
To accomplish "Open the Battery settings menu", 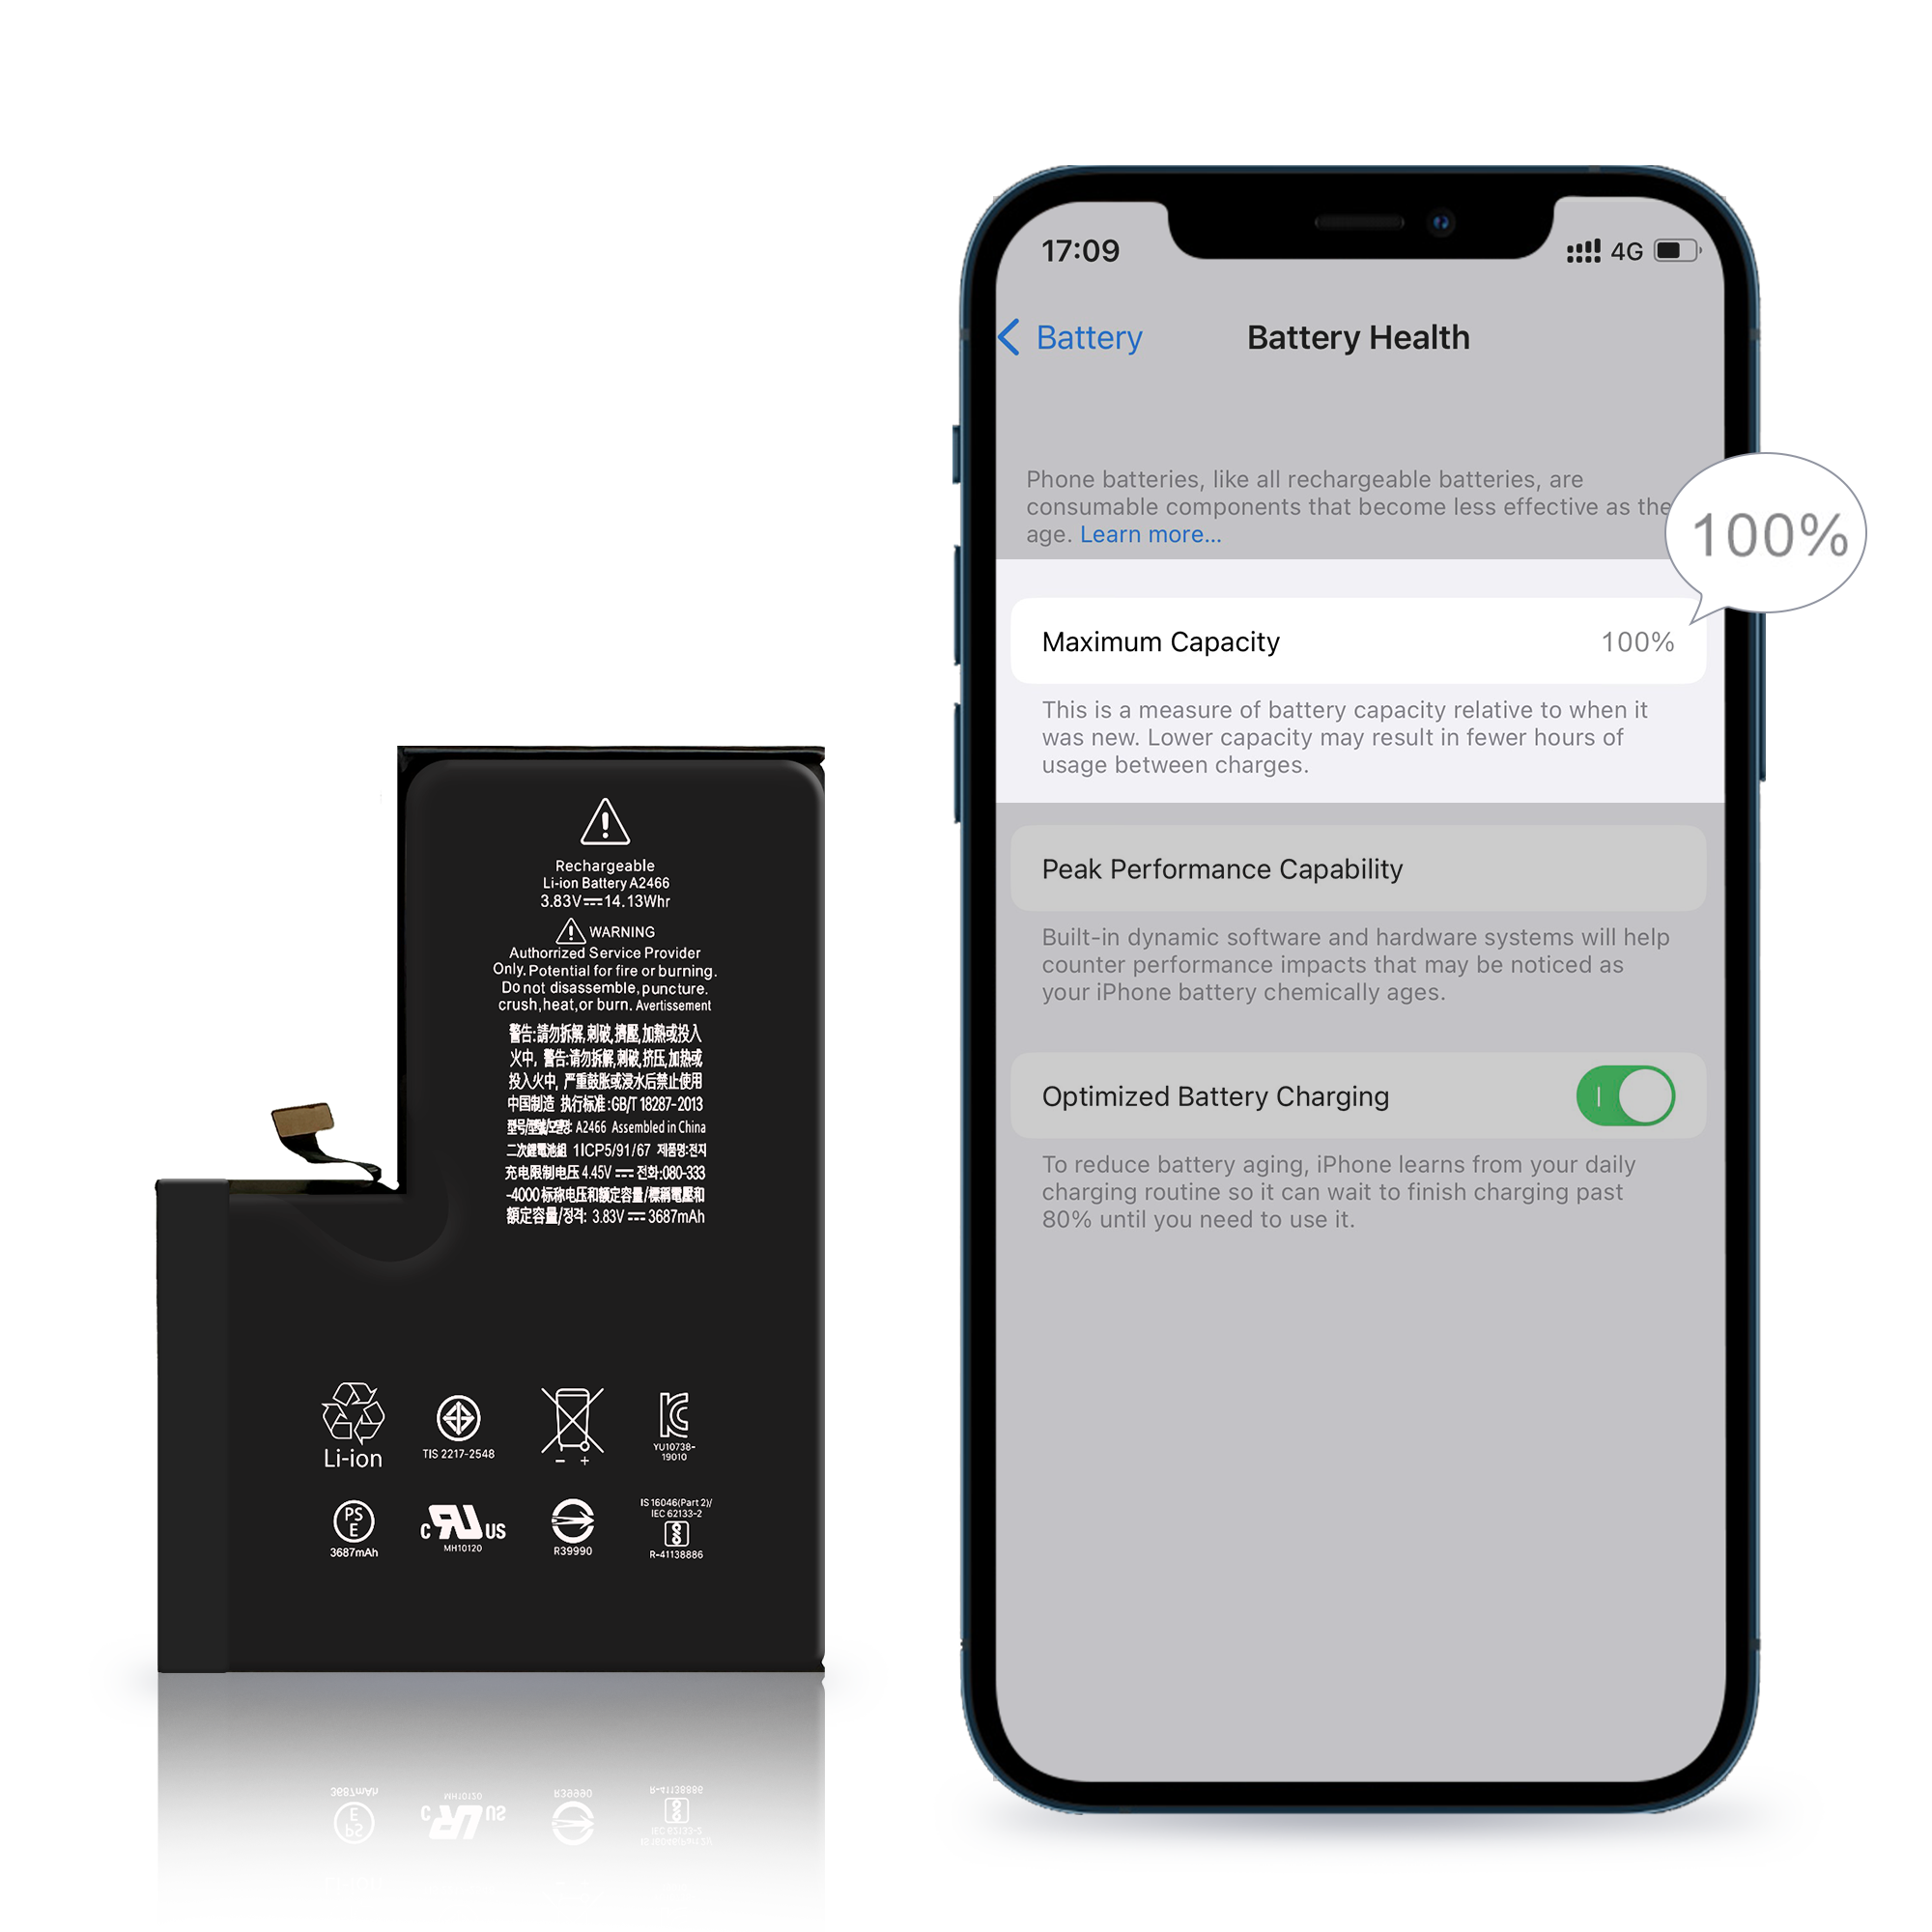I will 1083,336.
